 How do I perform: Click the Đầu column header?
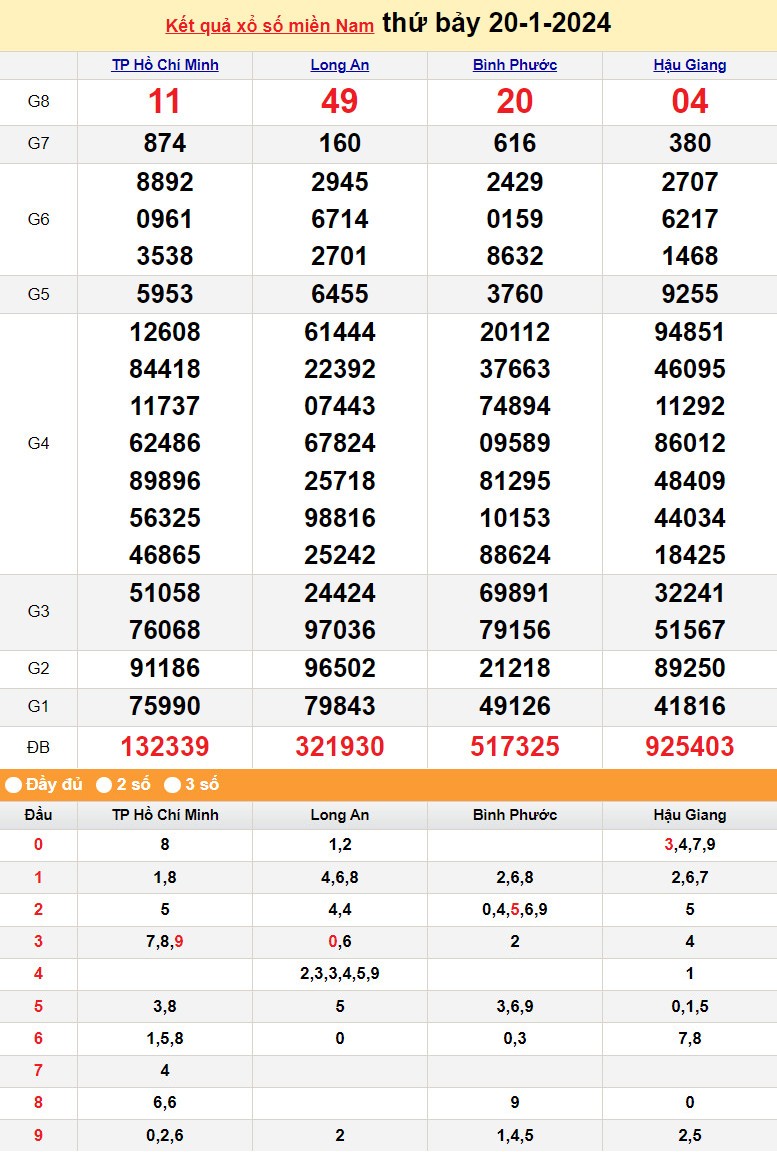[38, 815]
